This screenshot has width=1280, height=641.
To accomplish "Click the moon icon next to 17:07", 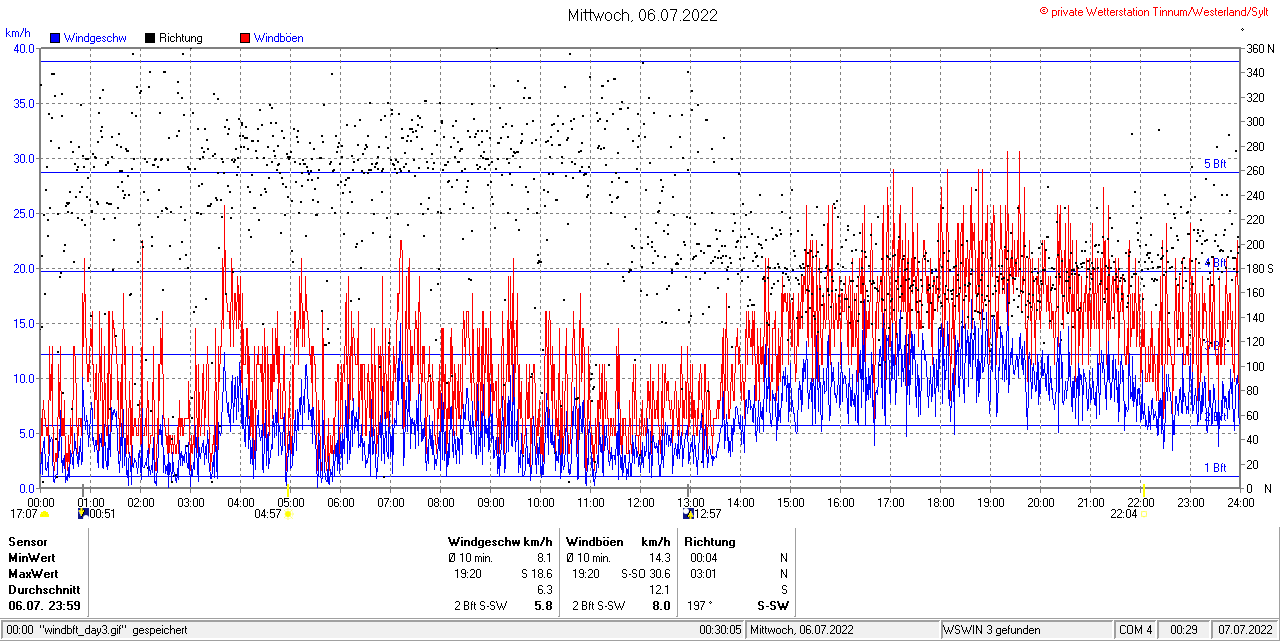I will point(44,514).
